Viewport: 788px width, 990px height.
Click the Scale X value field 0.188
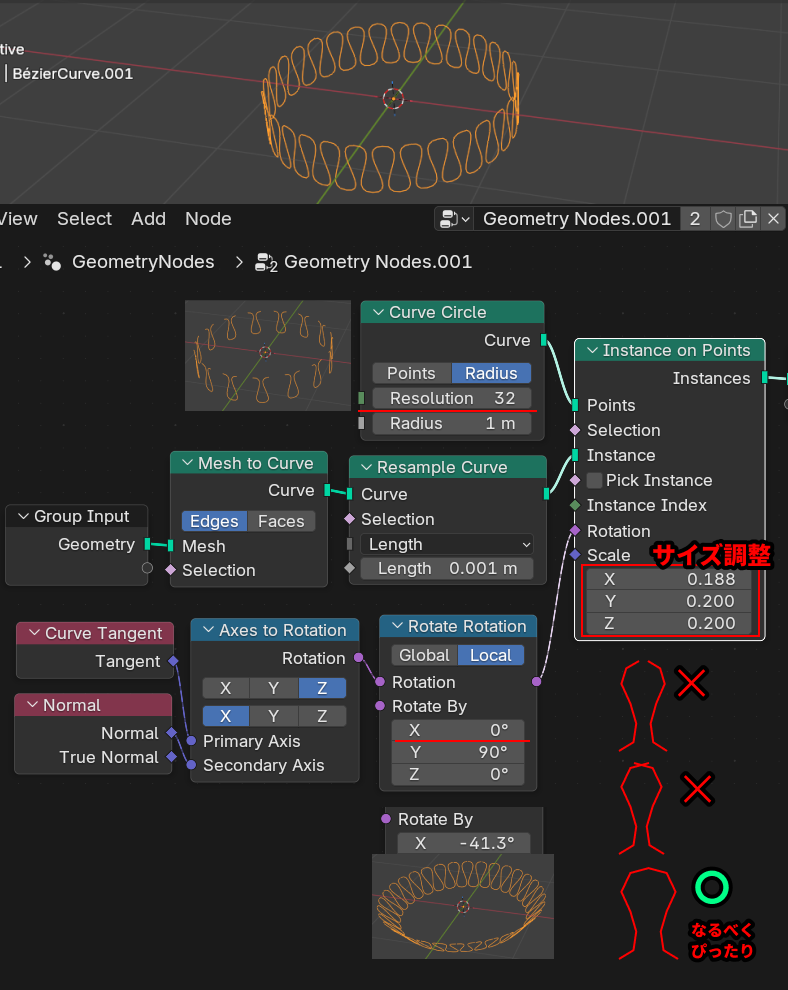coord(670,579)
